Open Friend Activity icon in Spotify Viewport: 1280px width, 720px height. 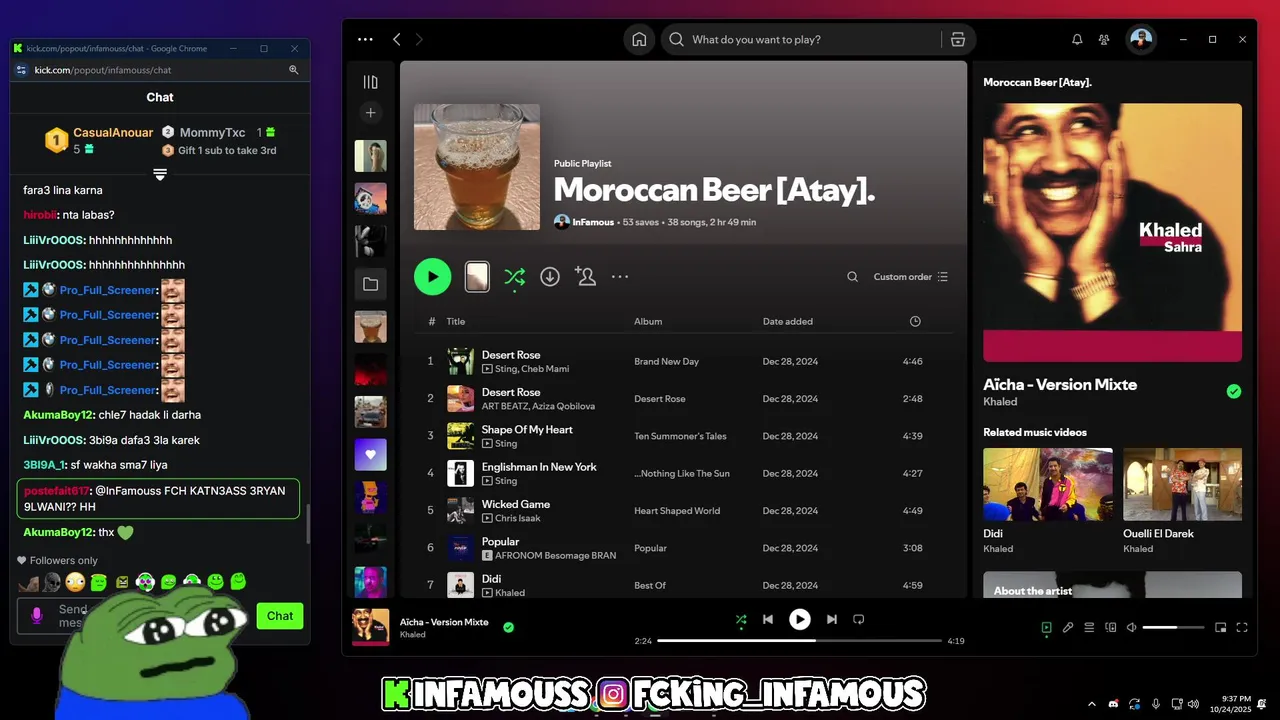(x=1104, y=40)
